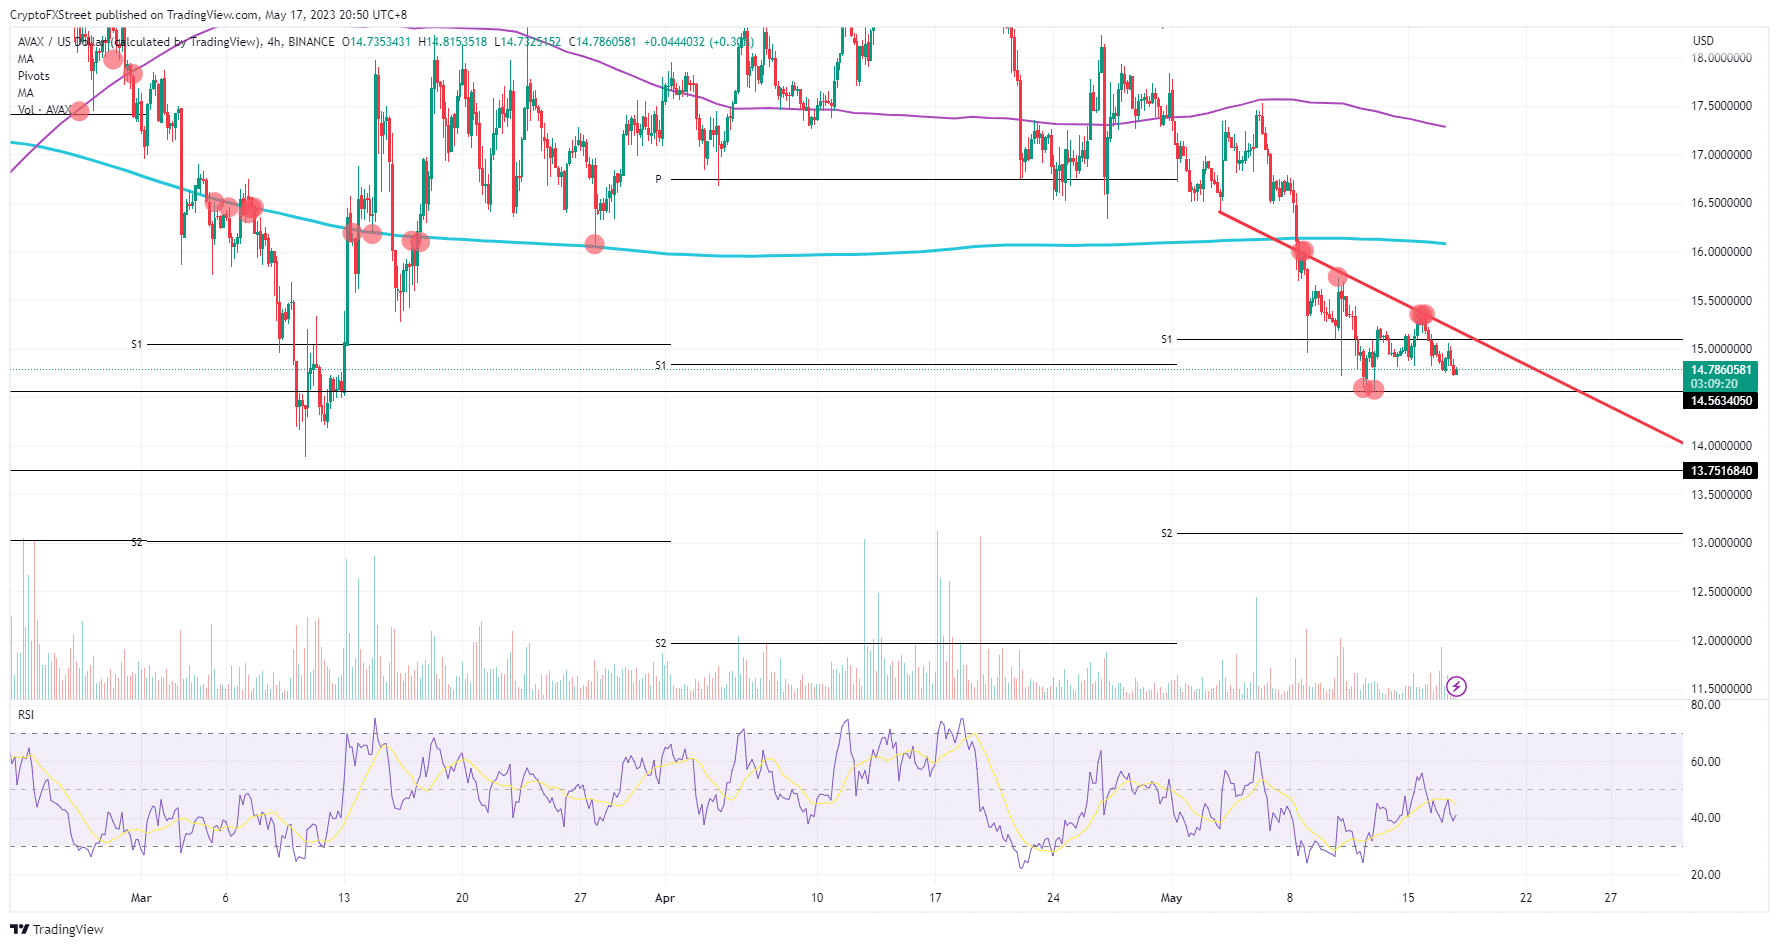Screen dimensions: 1779x947
Task: Click the open value O14.7353431
Action: tap(376, 42)
